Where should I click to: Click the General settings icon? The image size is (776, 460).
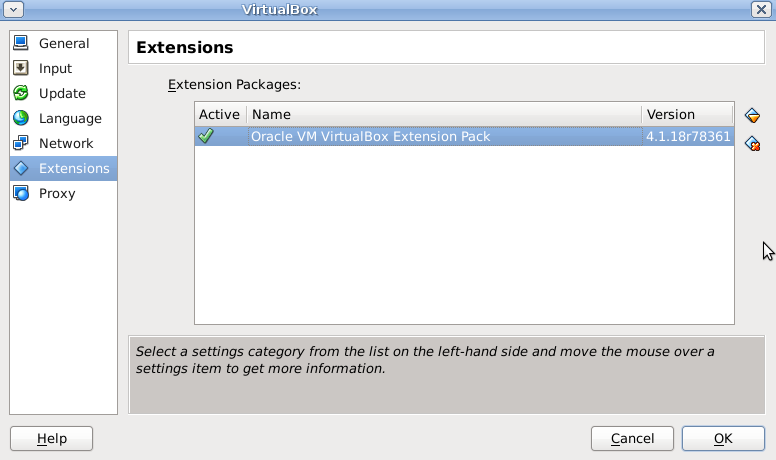pyautogui.click(x=21, y=43)
